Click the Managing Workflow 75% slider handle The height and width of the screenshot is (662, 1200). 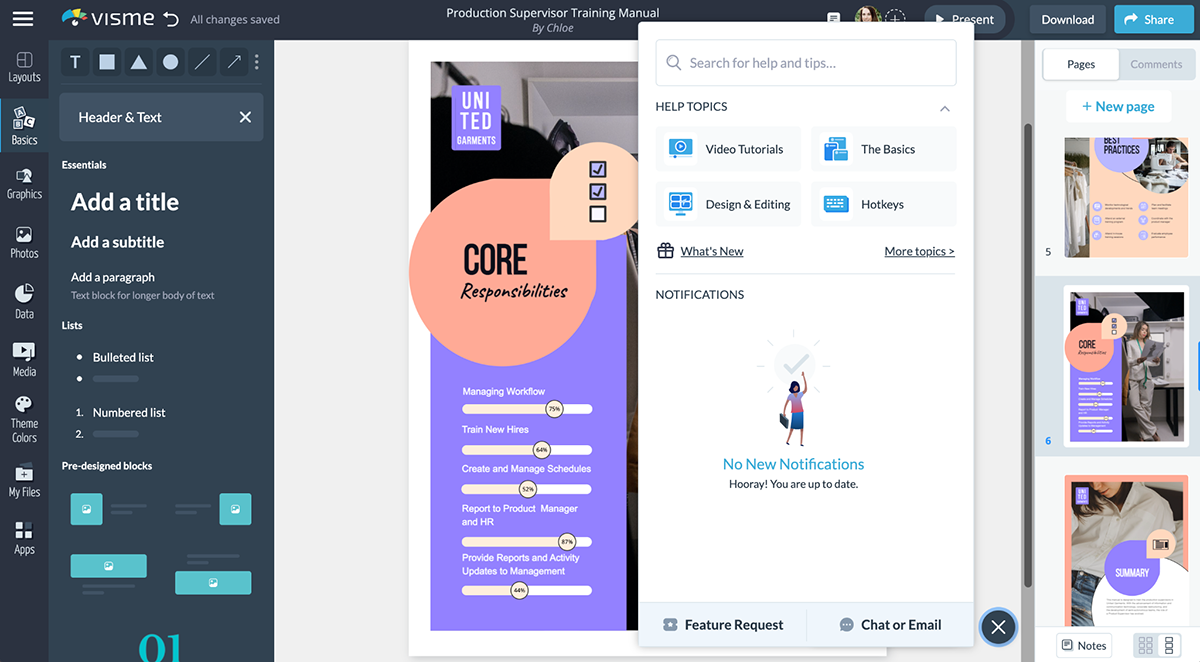pos(554,409)
